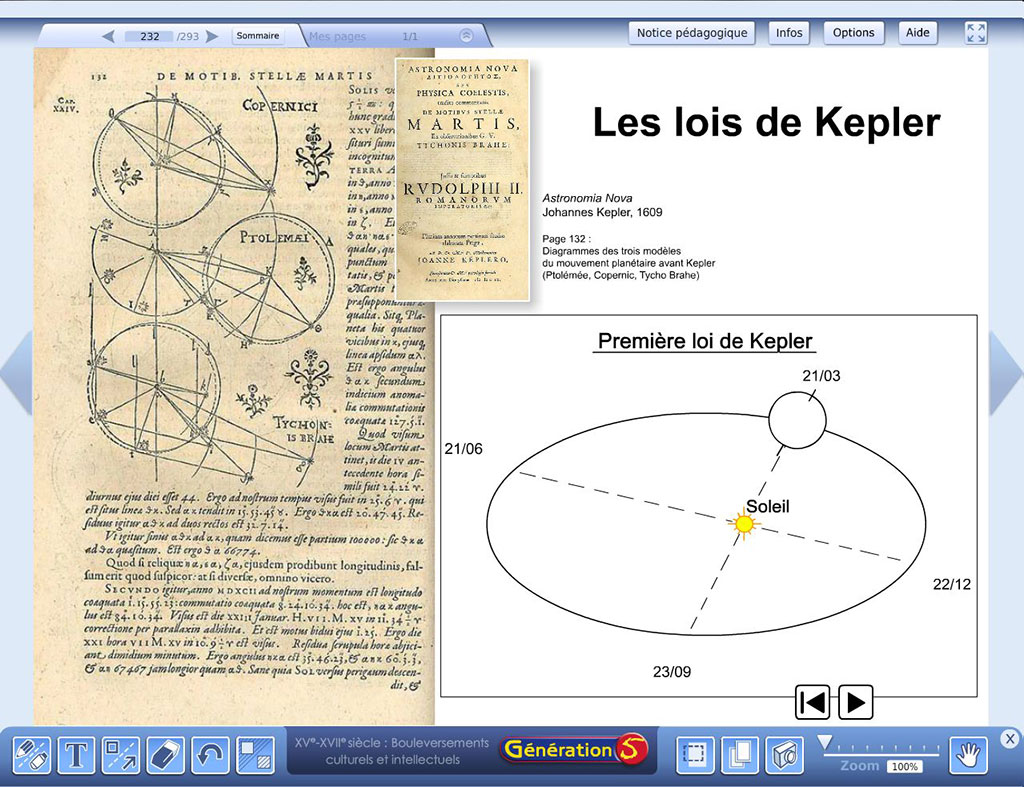Screen dimensions: 1024x787
Task: Select the pen/highlighter drawing tool
Action: click(31, 755)
